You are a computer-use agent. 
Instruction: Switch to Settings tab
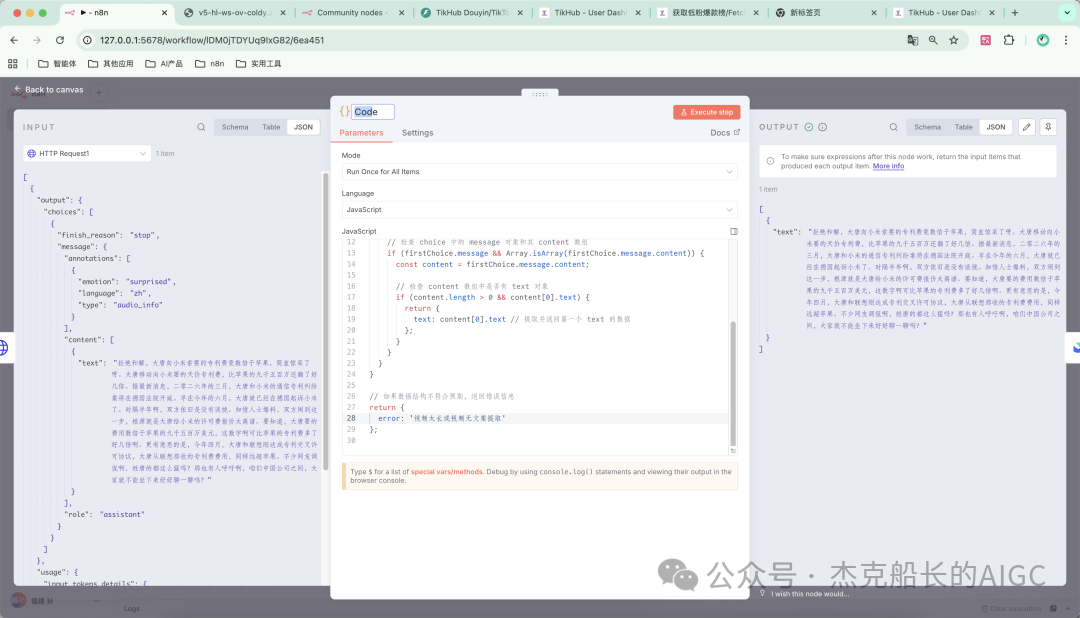417,133
